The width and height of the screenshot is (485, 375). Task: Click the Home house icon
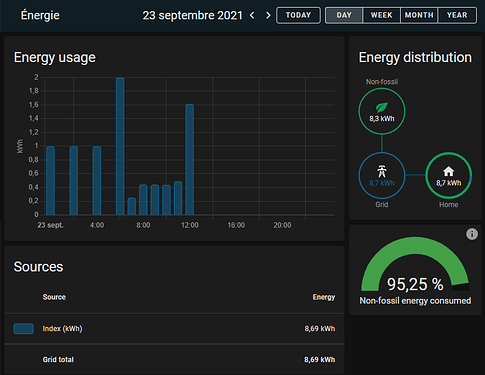pyautogui.click(x=448, y=171)
